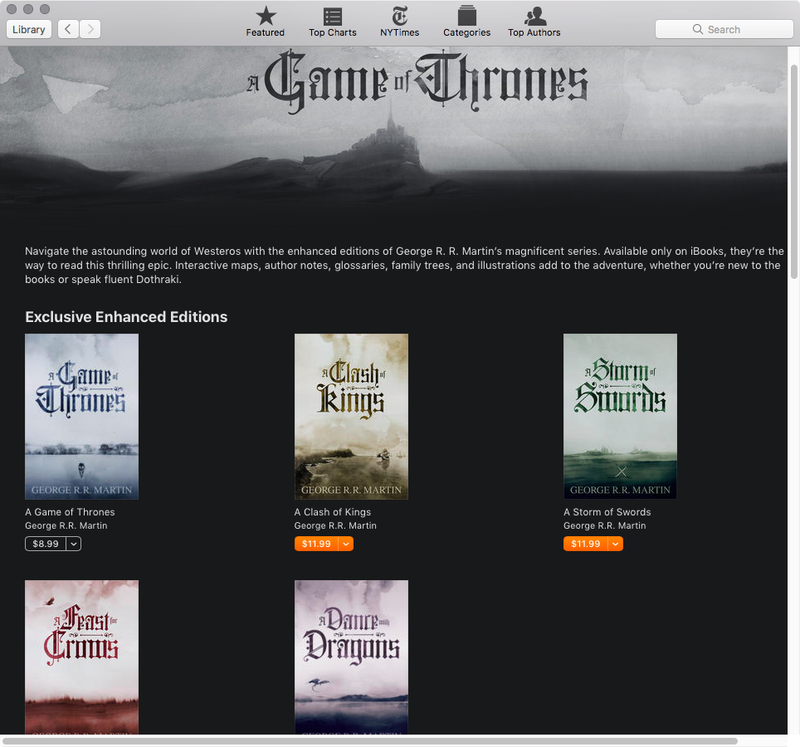Viewport: 800px width, 747px height.
Task: Go forward with the right arrow
Action: pos(90,29)
